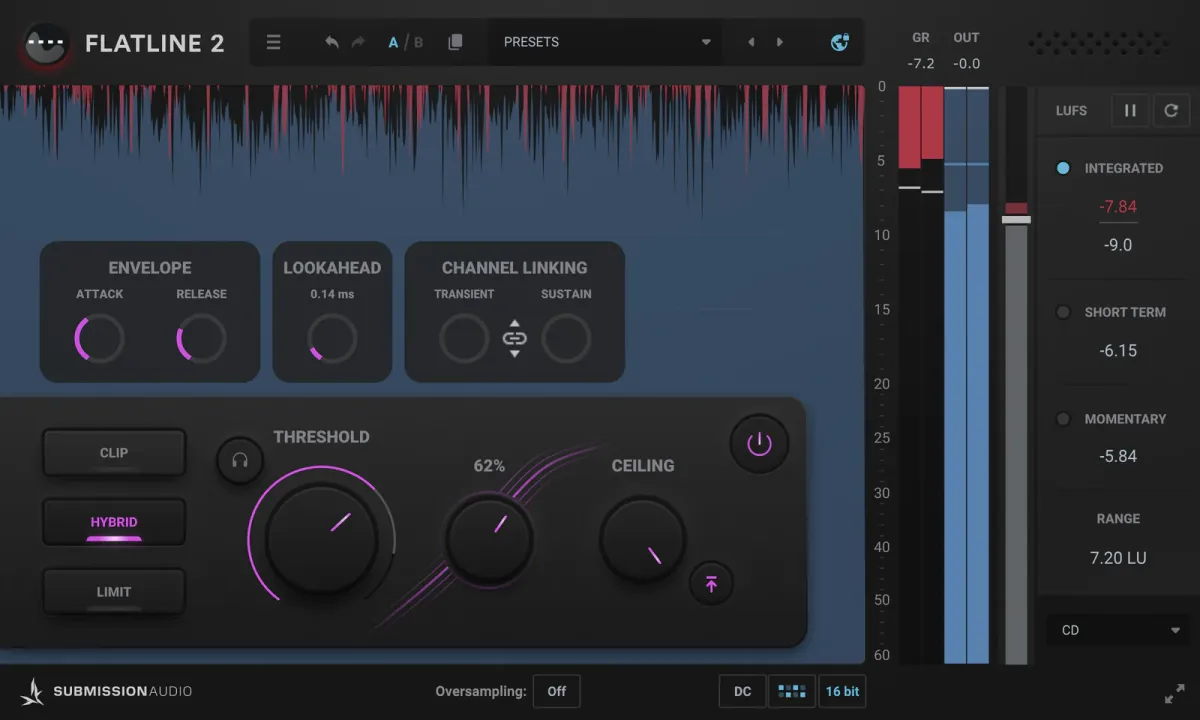Toggle the ceiling true peak arrow button
1200x720 pixels.
pyautogui.click(x=711, y=584)
